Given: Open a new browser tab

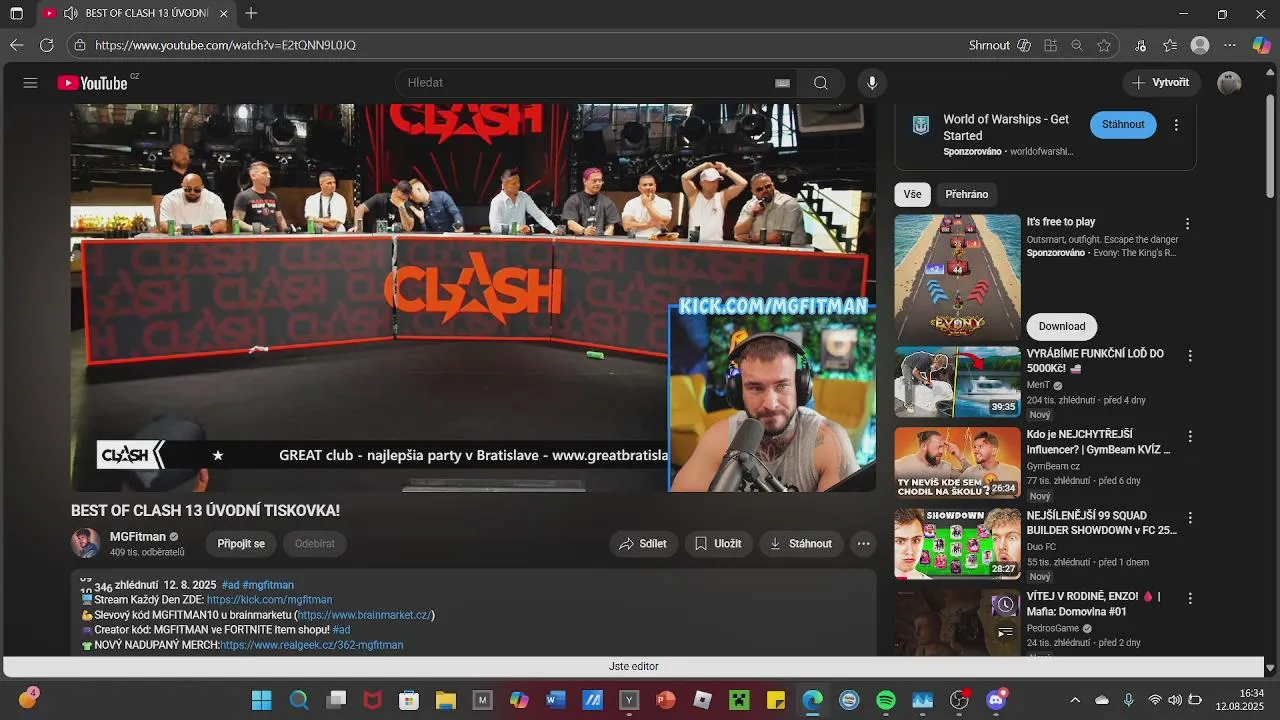Looking at the screenshot, I should tap(251, 14).
